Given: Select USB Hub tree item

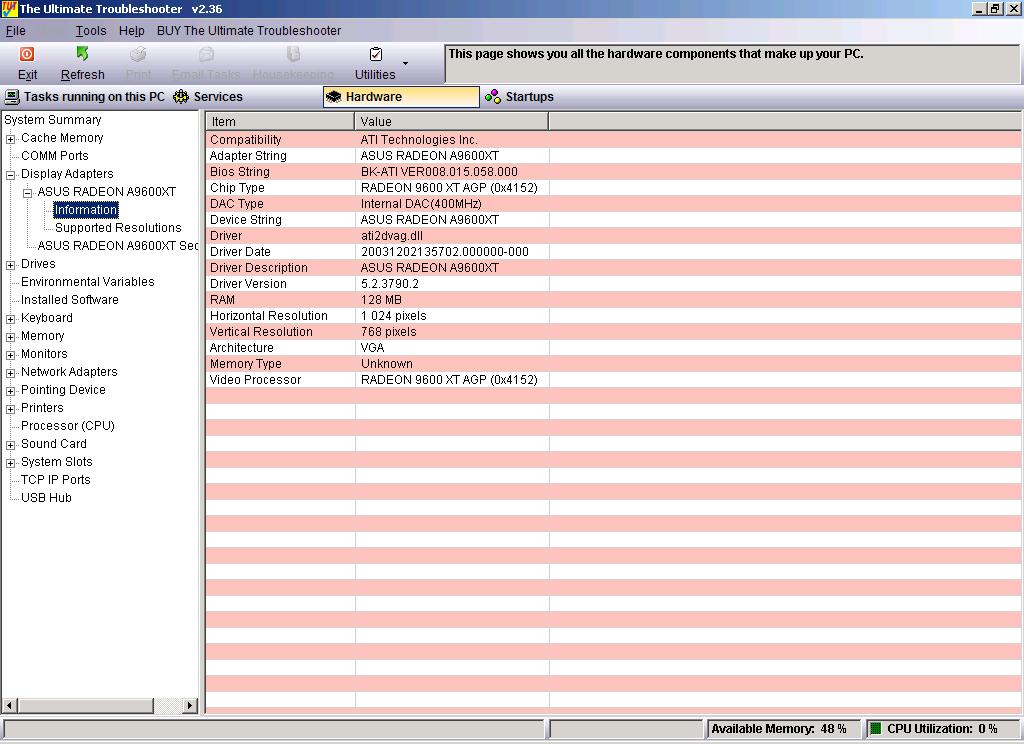Looking at the screenshot, I should (46, 497).
